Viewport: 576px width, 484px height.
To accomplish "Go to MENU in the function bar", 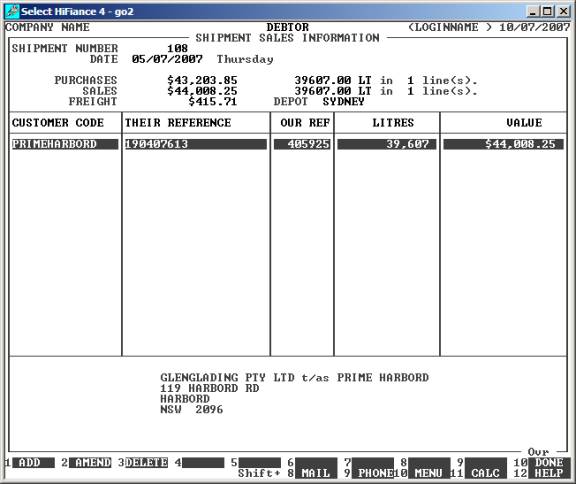I will [429, 473].
